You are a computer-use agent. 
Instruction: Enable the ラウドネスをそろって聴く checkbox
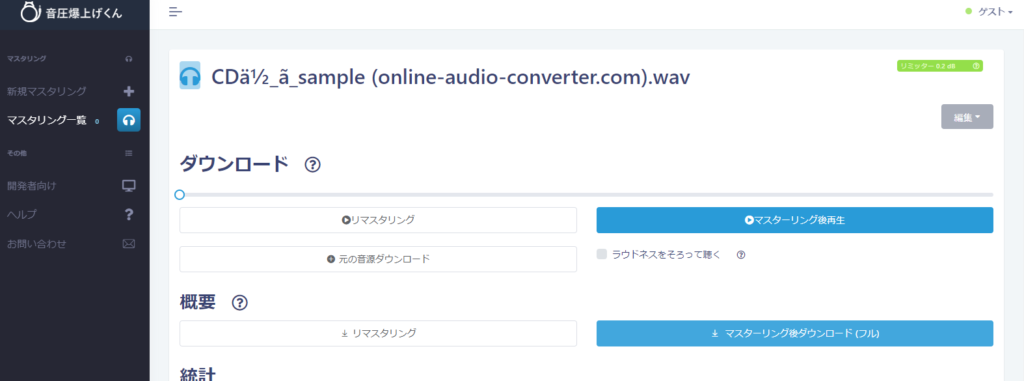(x=601, y=255)
